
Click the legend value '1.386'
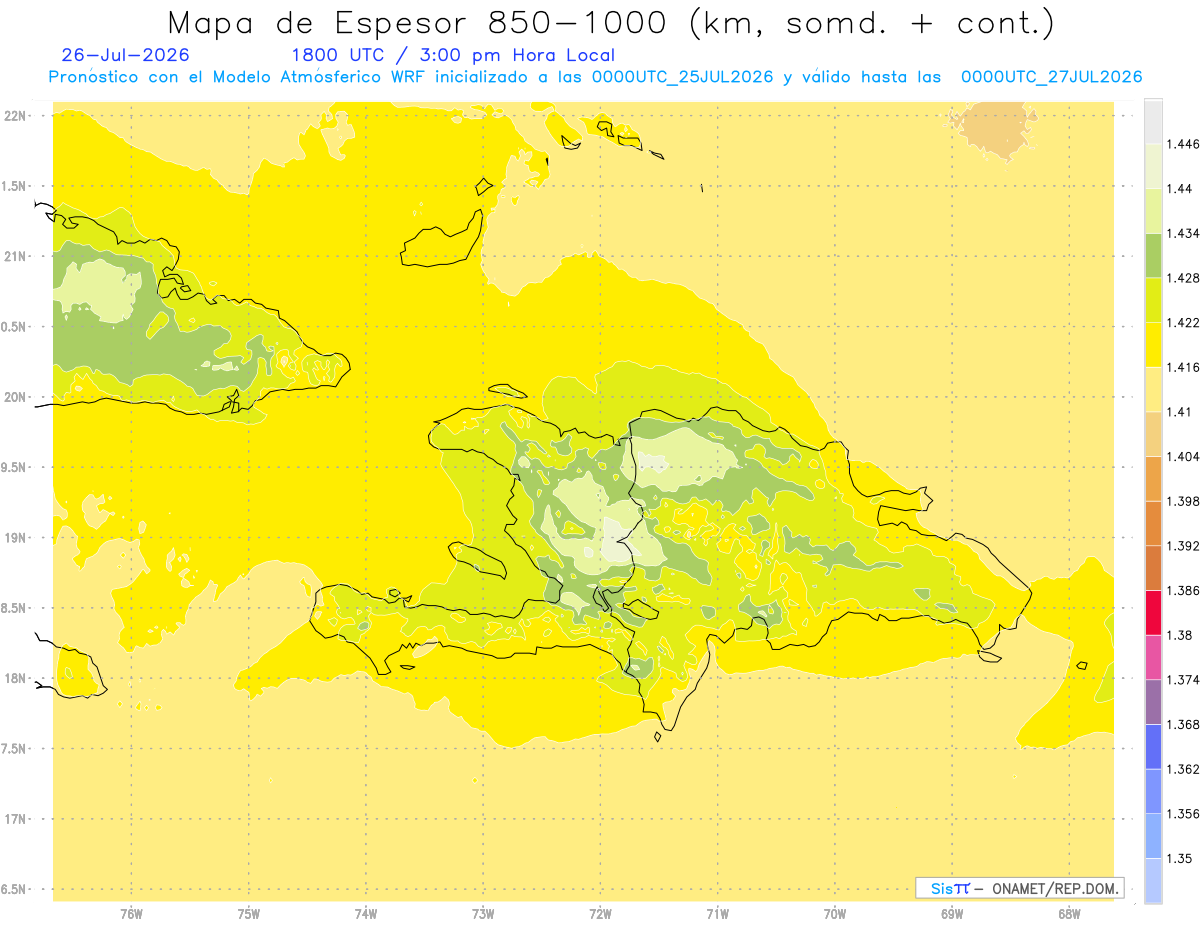point(1185,590)
